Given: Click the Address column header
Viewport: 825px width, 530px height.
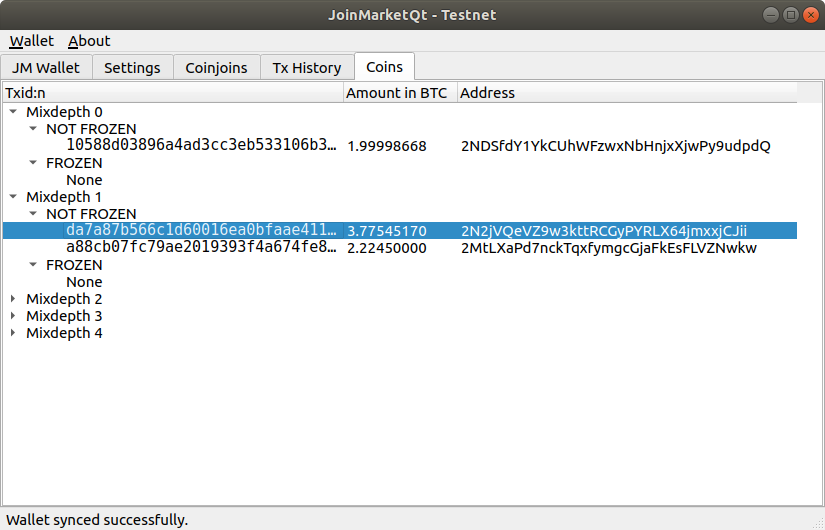Looking at the screenshot, I should click(488, 93).
